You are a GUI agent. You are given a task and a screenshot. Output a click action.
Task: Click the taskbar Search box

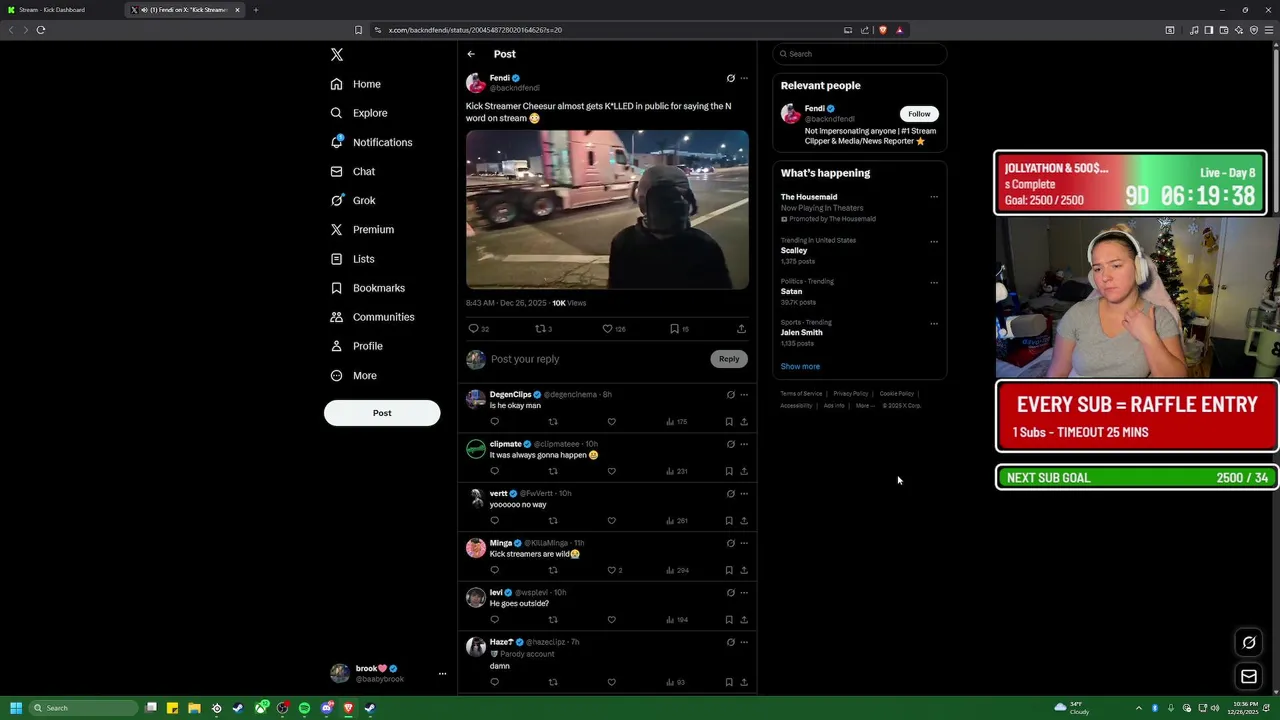pos(84,708)
